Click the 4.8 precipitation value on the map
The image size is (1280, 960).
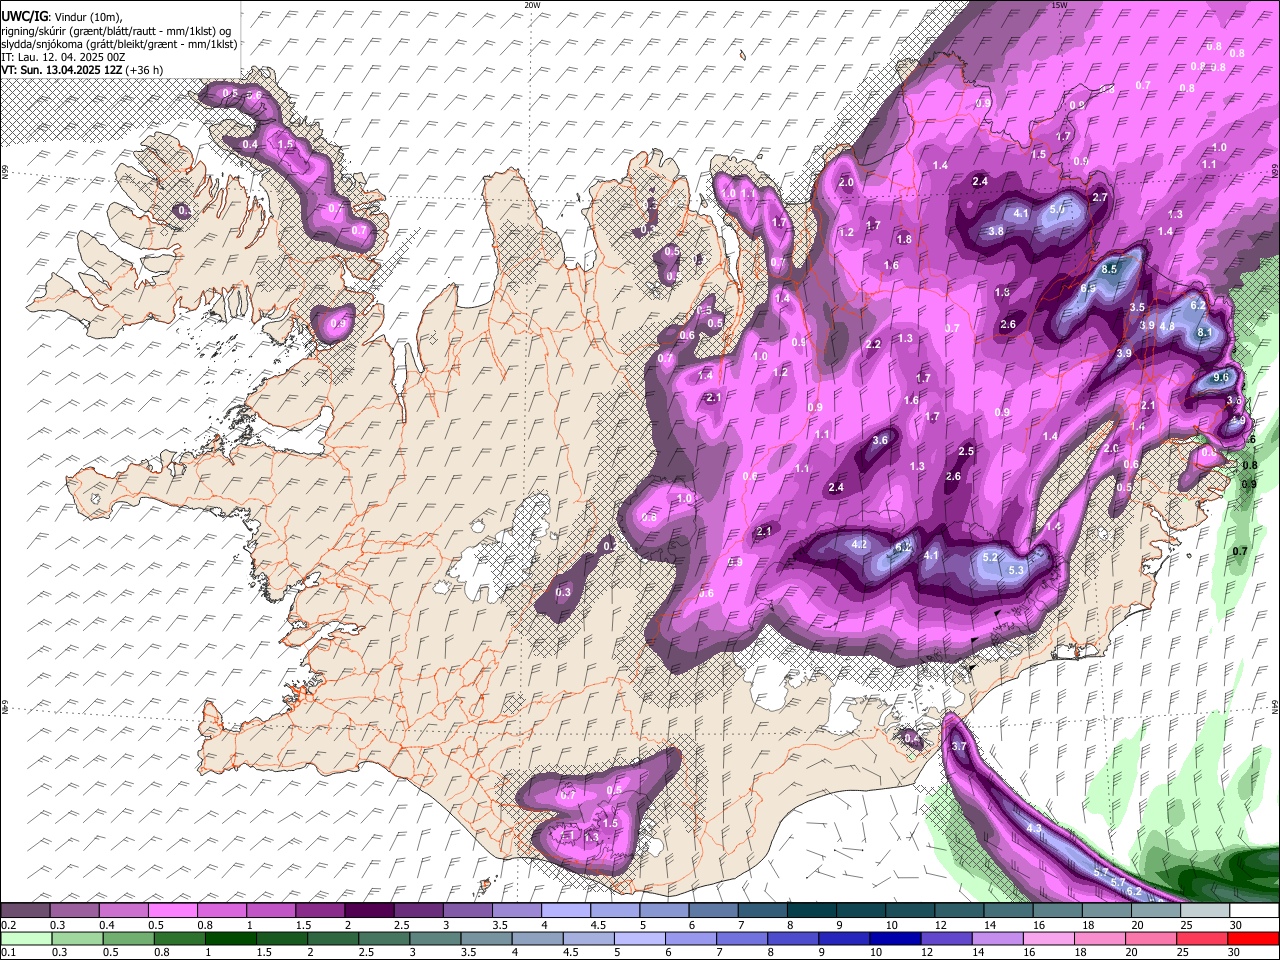pos(1167,326)
